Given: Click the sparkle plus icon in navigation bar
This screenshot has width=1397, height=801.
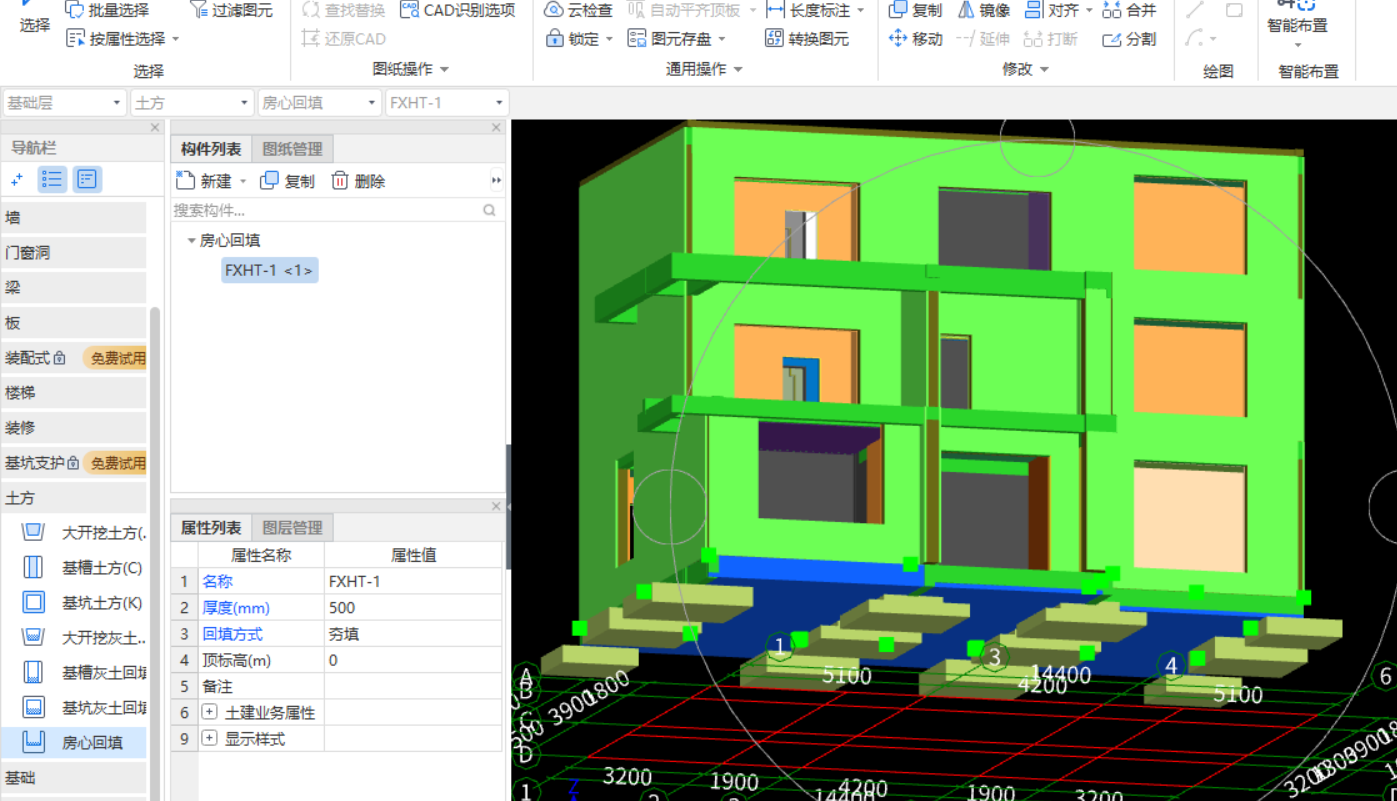Looking at the screenshot, I should point(16,180).
